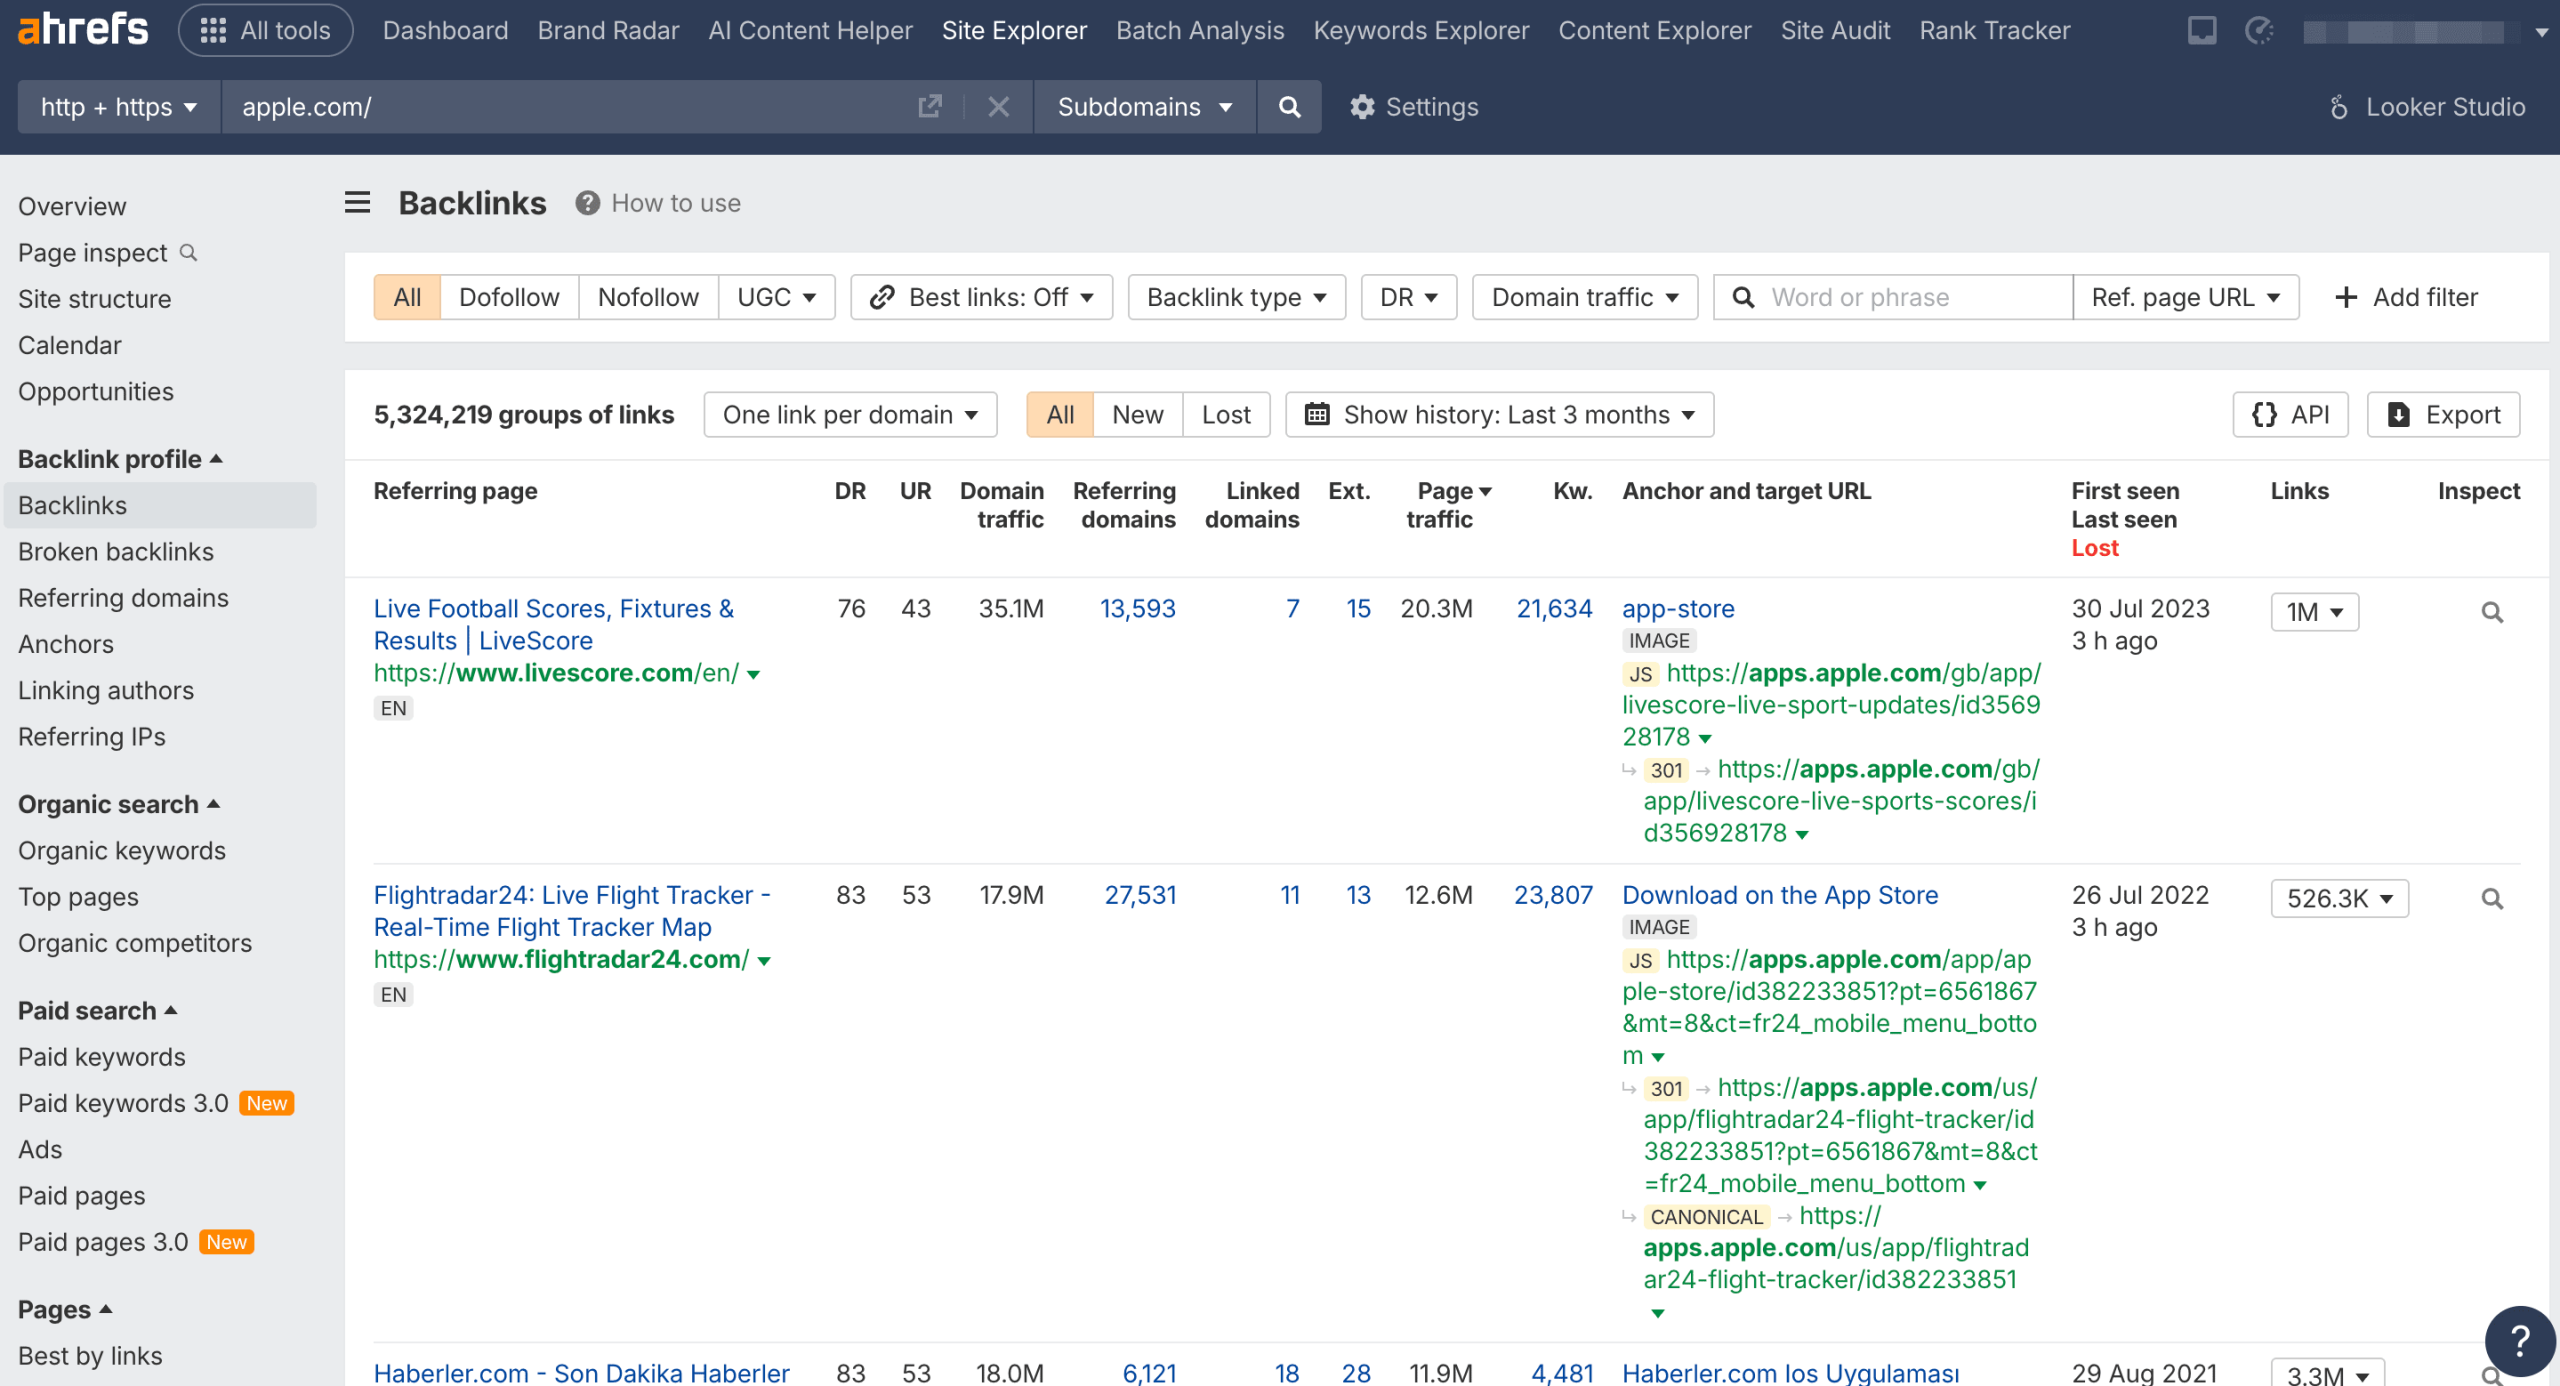Export the backlinks list
The height and width of the screenshot is (1386, 2560).
coord(2444,414)
